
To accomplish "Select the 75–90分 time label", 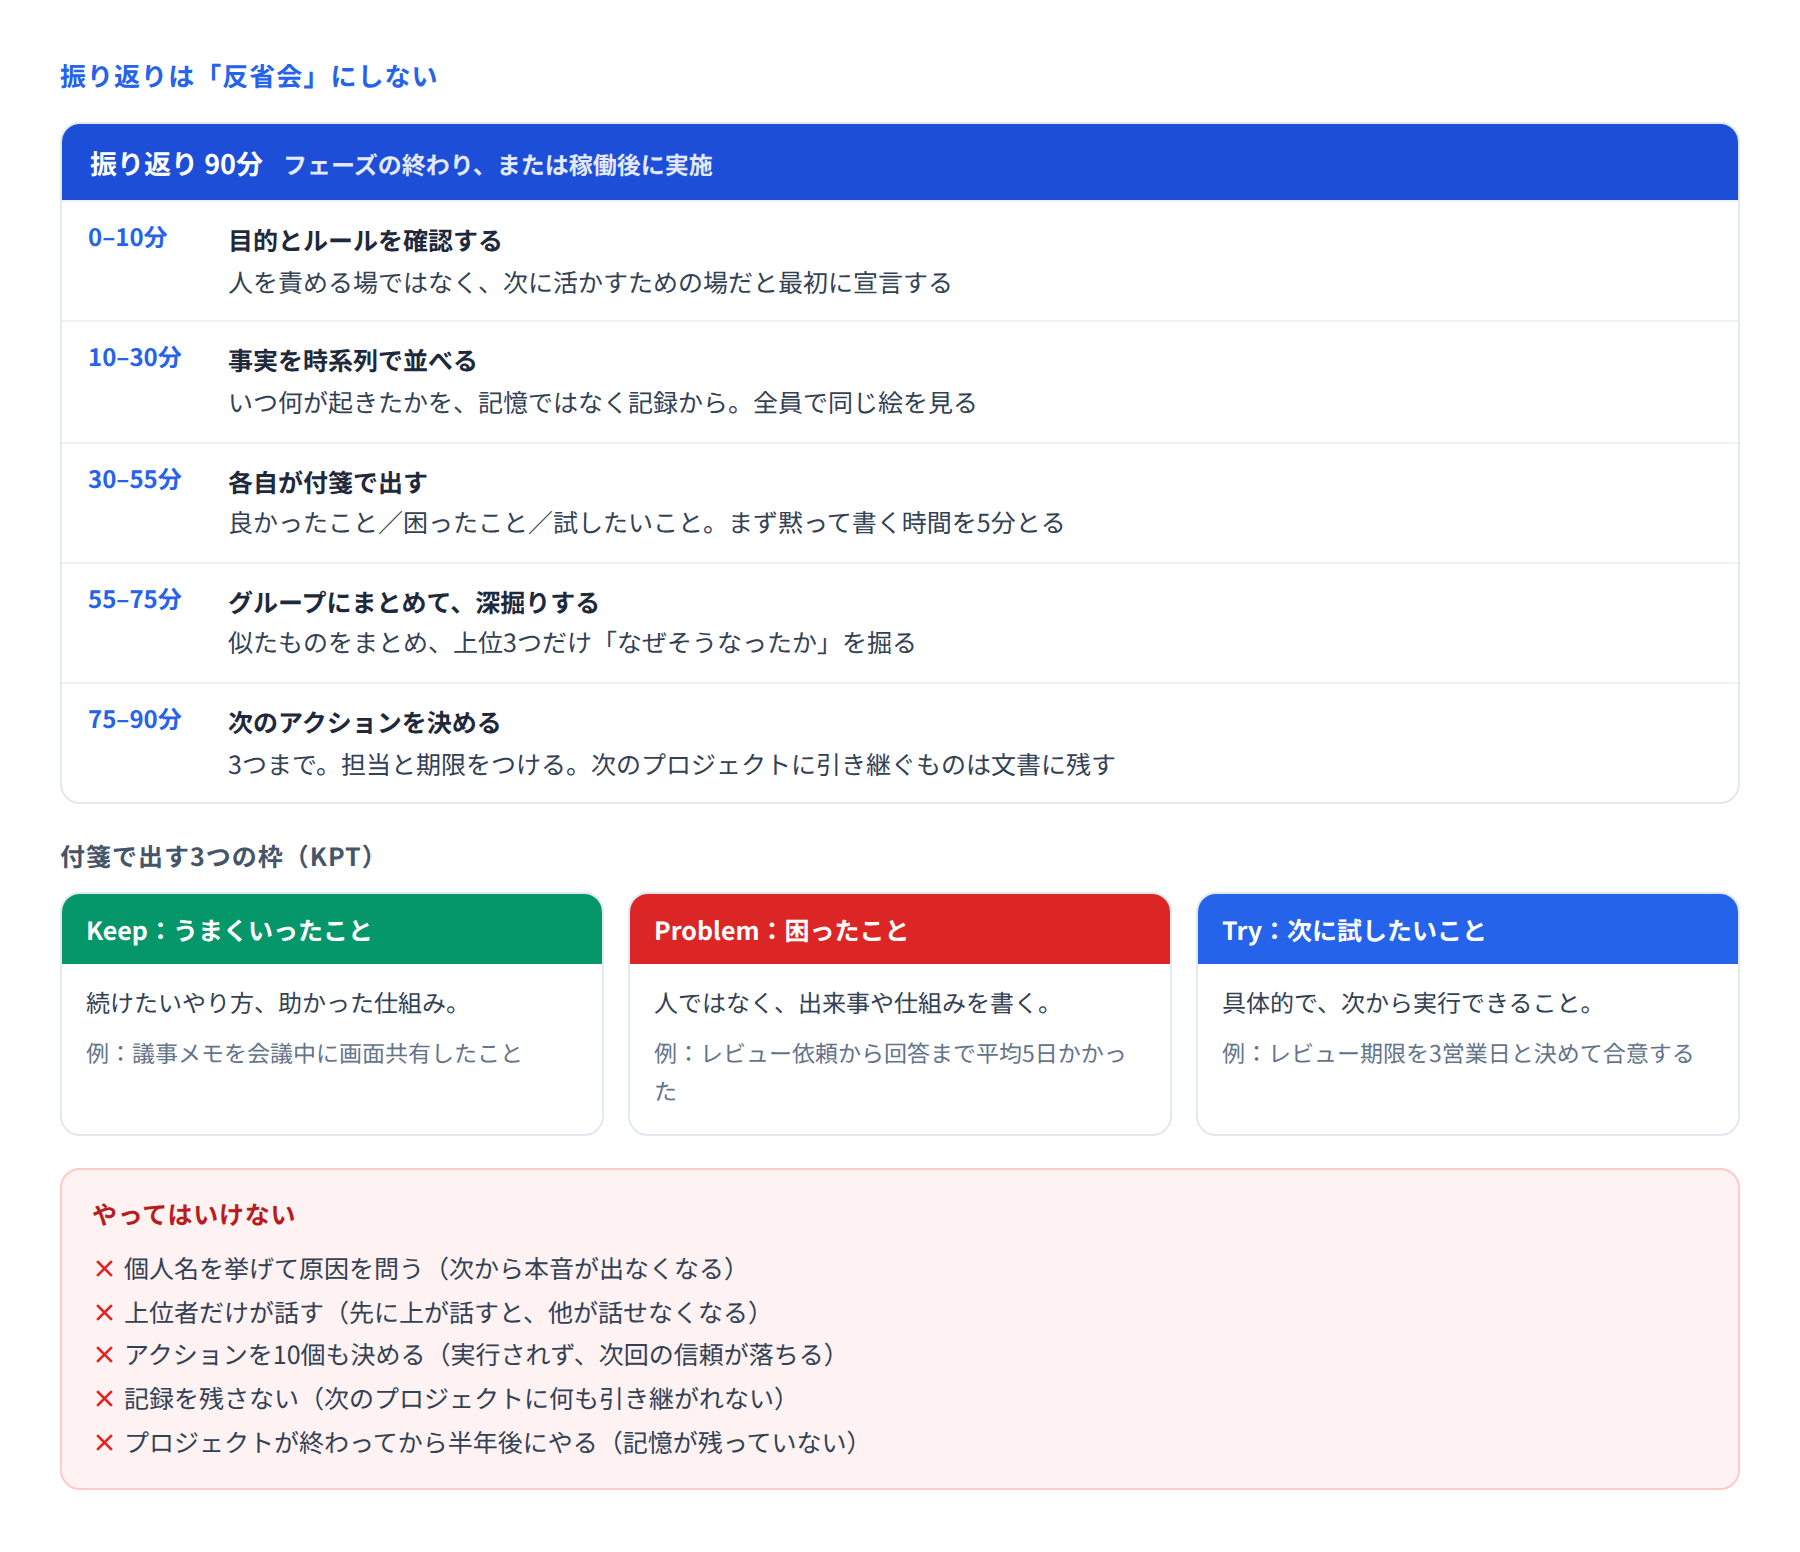I will point(135,720).
